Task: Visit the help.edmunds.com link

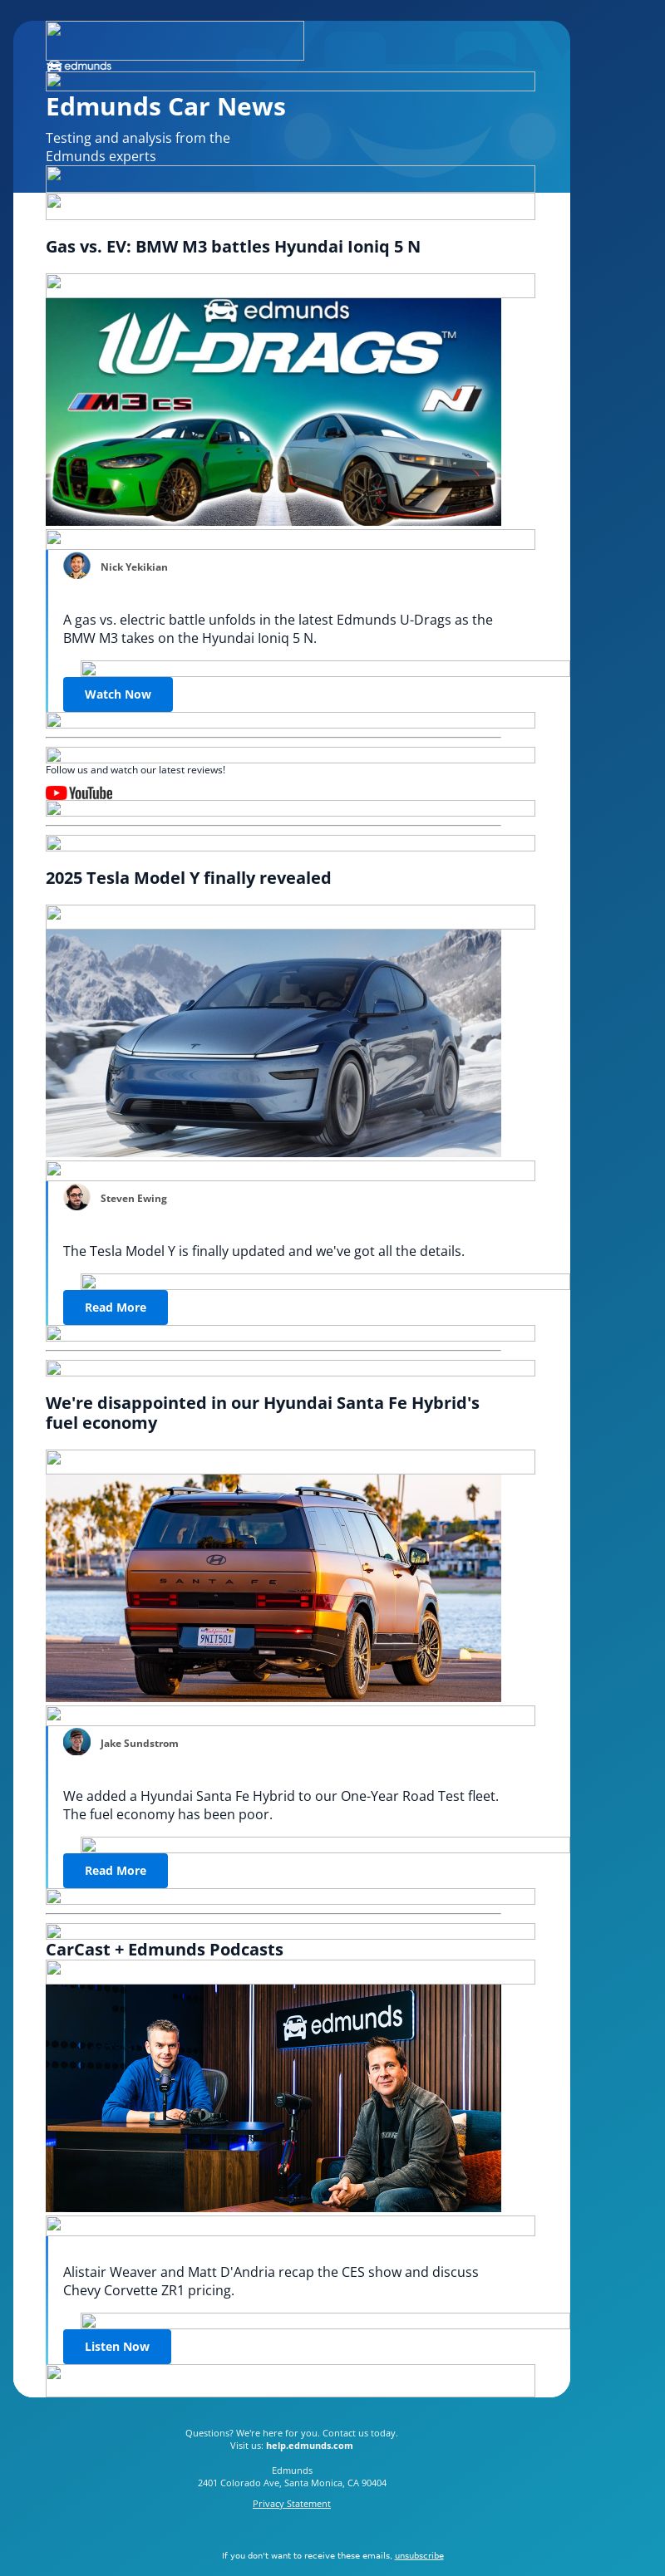Action: pos(309,2445)
